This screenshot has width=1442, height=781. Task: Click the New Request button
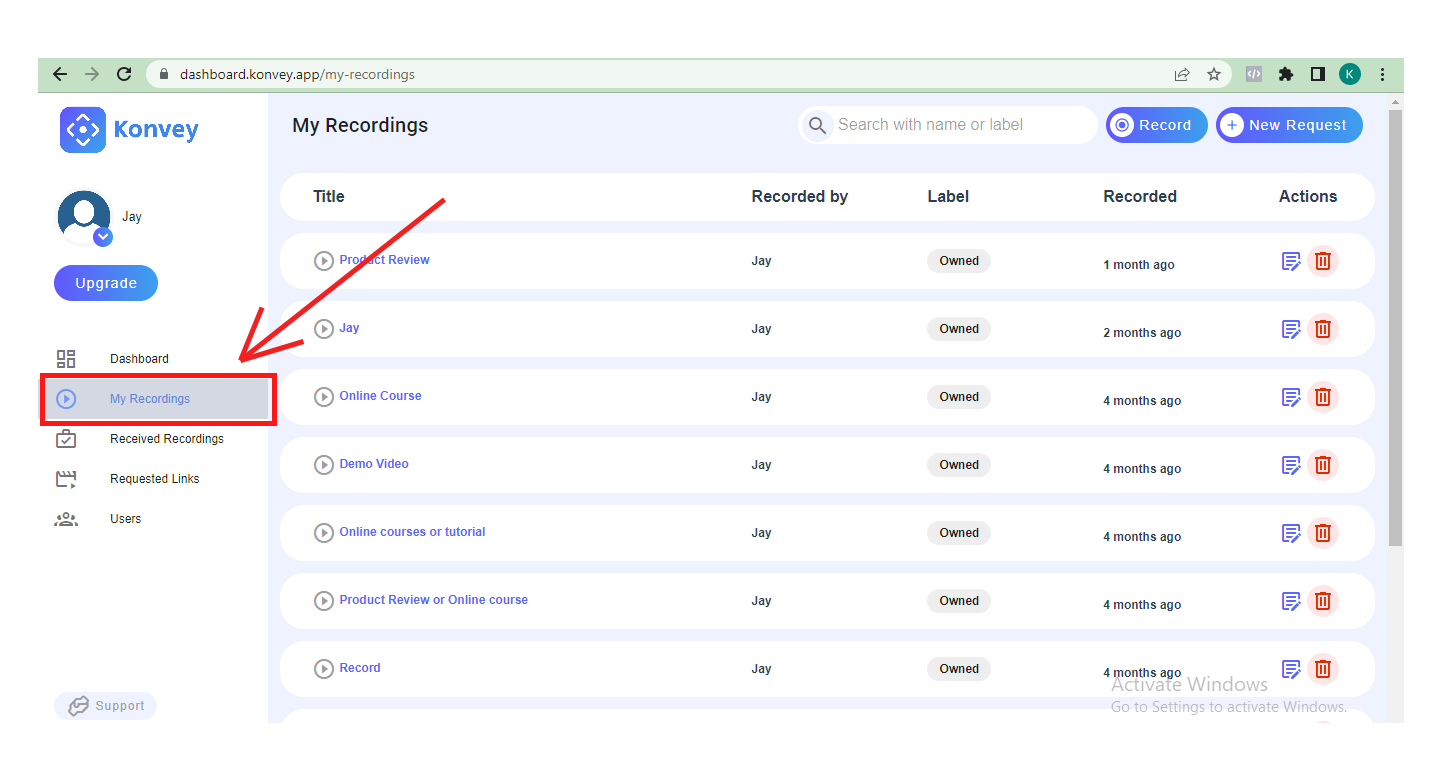[x=1289, y=125]
